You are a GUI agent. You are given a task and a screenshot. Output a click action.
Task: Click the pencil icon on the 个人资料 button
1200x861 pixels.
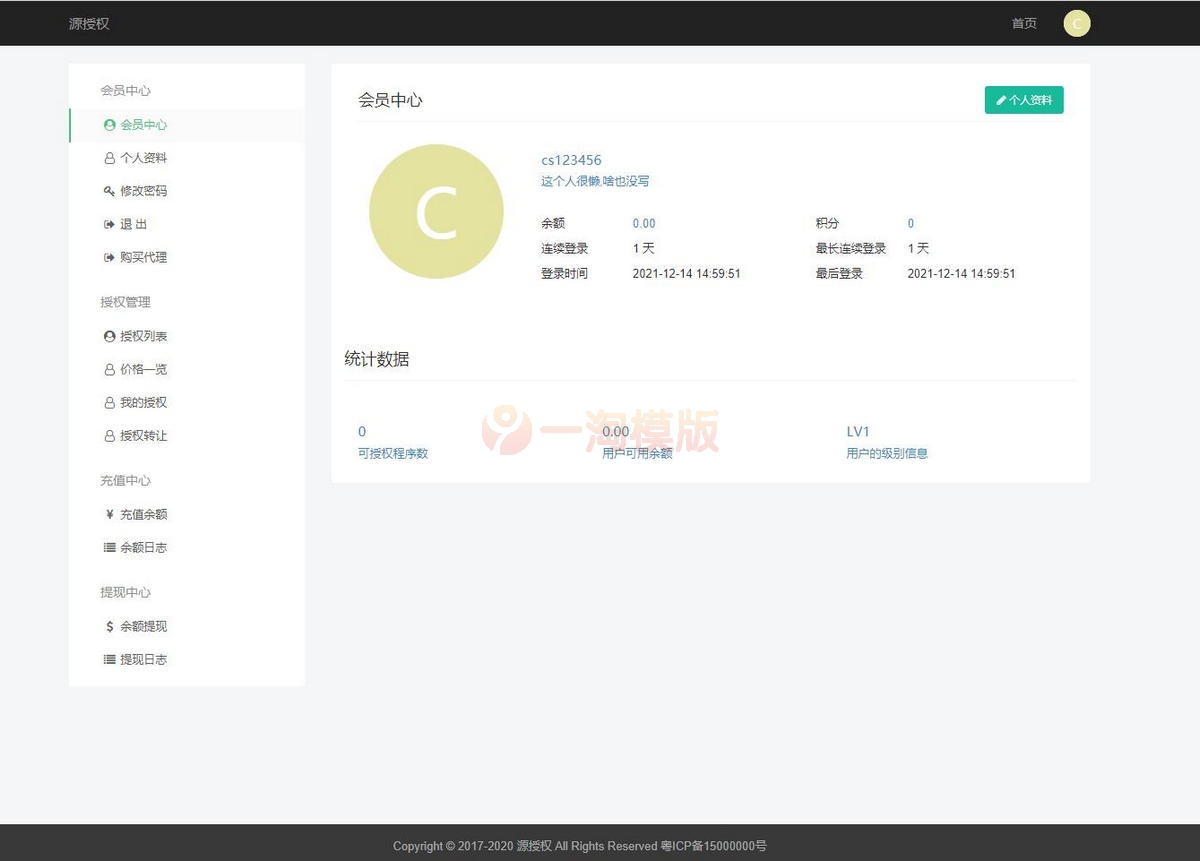coord(1001,99)
